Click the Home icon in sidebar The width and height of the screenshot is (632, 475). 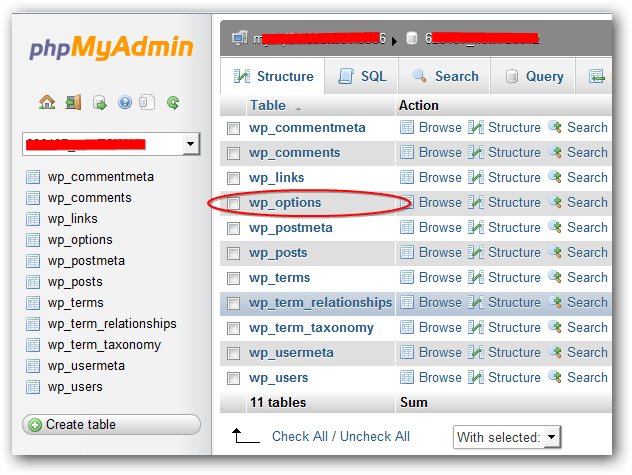pos(47,102)
